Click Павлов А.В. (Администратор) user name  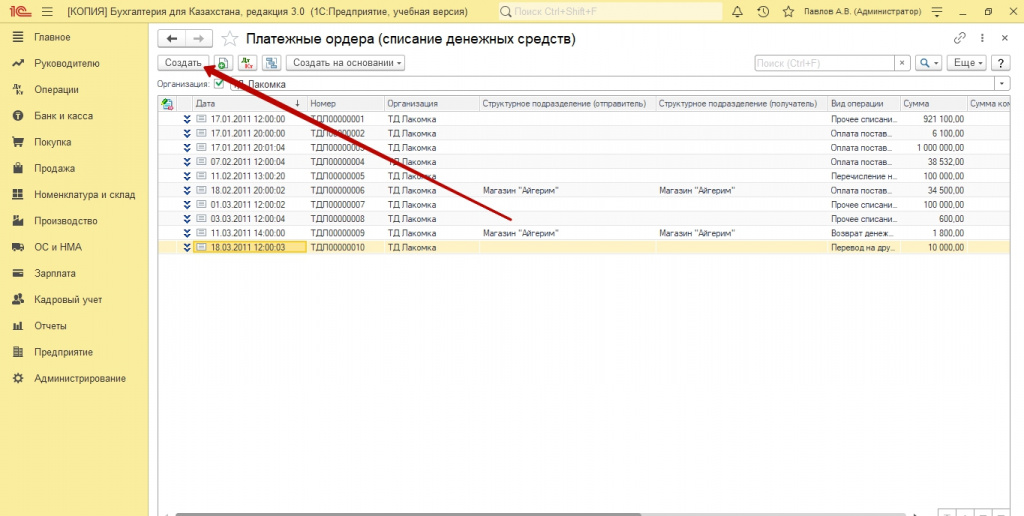(862, 12)
